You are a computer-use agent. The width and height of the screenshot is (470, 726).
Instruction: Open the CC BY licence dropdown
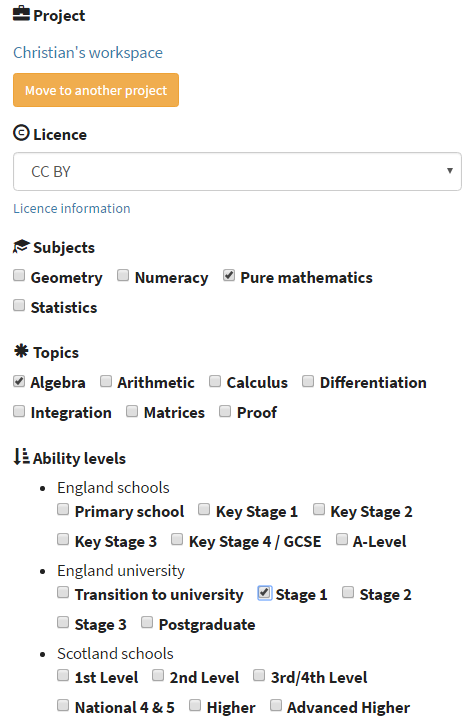237,171
